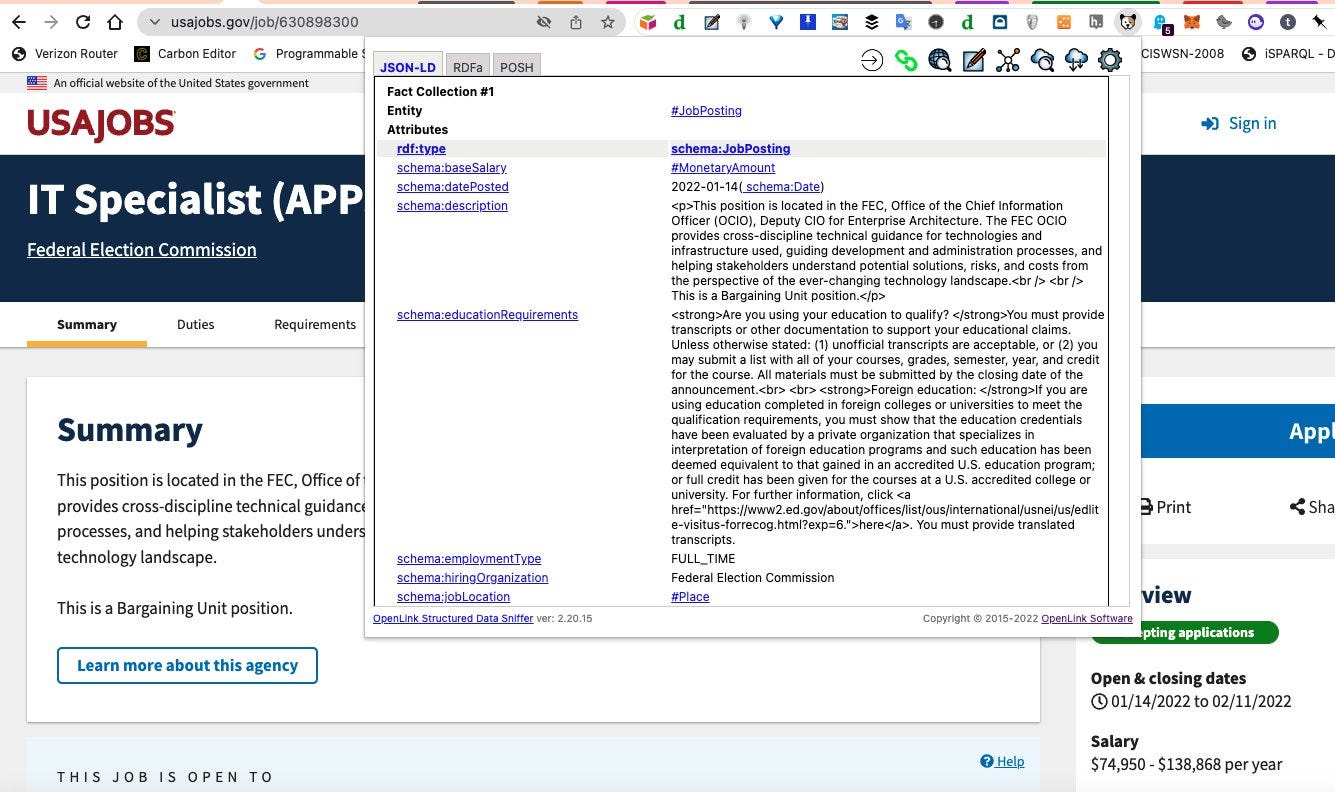Image resolution: width=1335 pixels, height=792 pixels.
Task: Click Learn more about this agency
Action: 187,665
